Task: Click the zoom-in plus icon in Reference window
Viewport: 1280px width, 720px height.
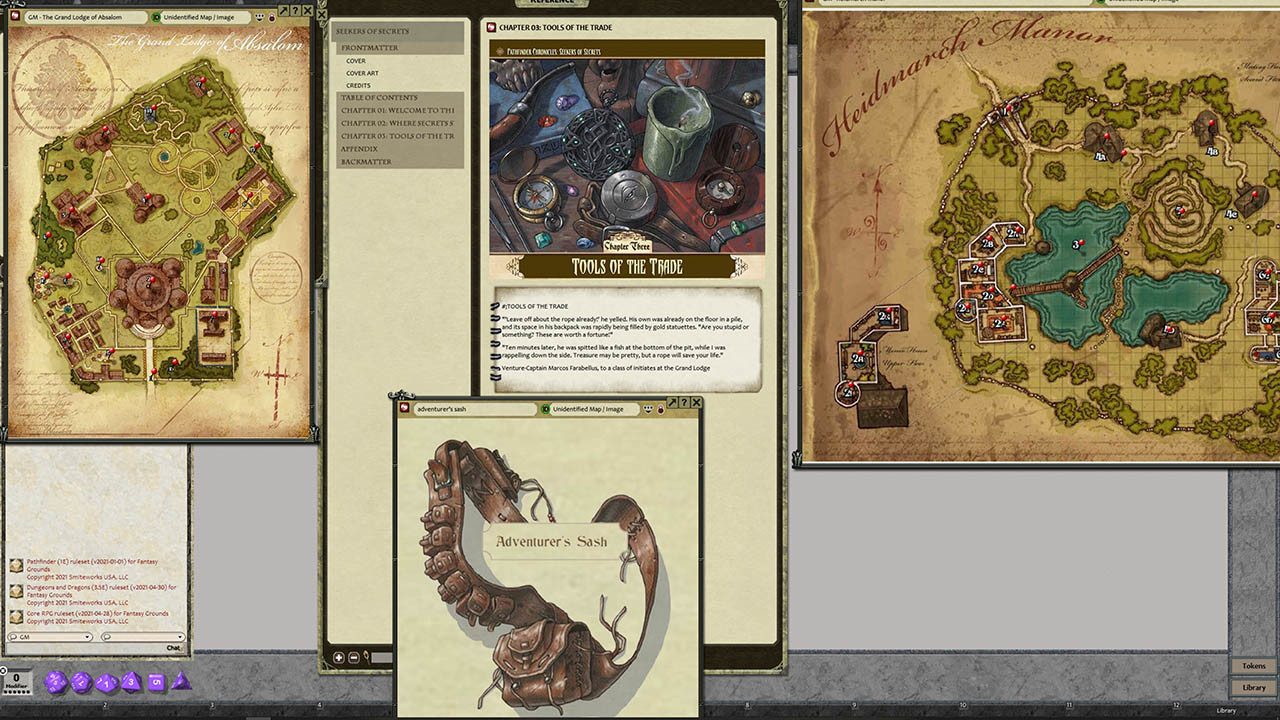Action: click(339, 657)
